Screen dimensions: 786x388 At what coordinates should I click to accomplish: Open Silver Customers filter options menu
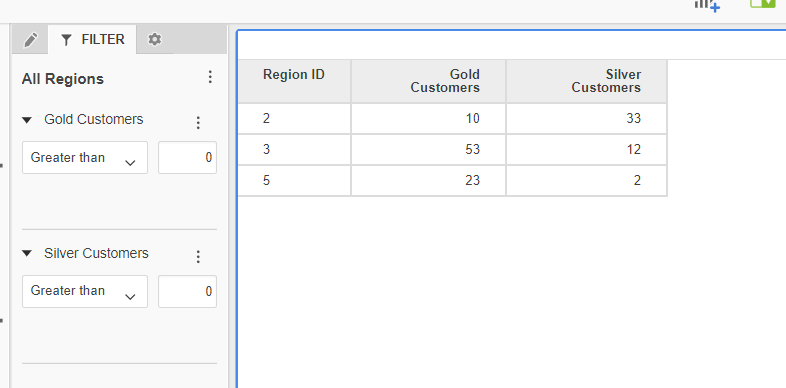[x=198, y=257]
